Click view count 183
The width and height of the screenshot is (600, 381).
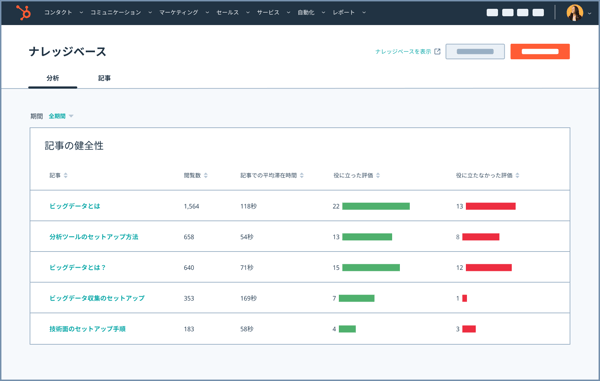tap(189, 329)
